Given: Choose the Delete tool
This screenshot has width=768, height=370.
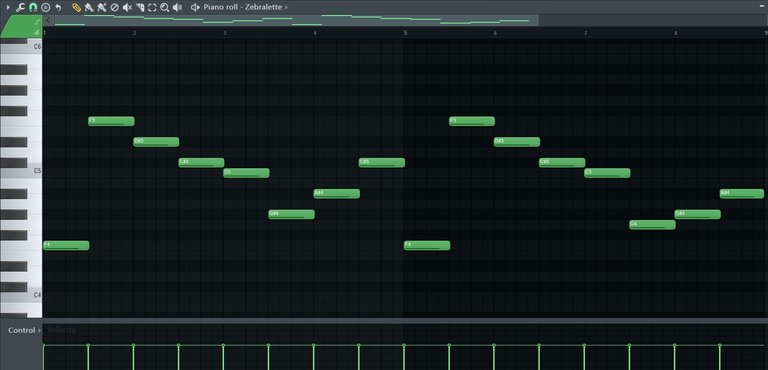Looking at the screenshot, I should point(114,7).
